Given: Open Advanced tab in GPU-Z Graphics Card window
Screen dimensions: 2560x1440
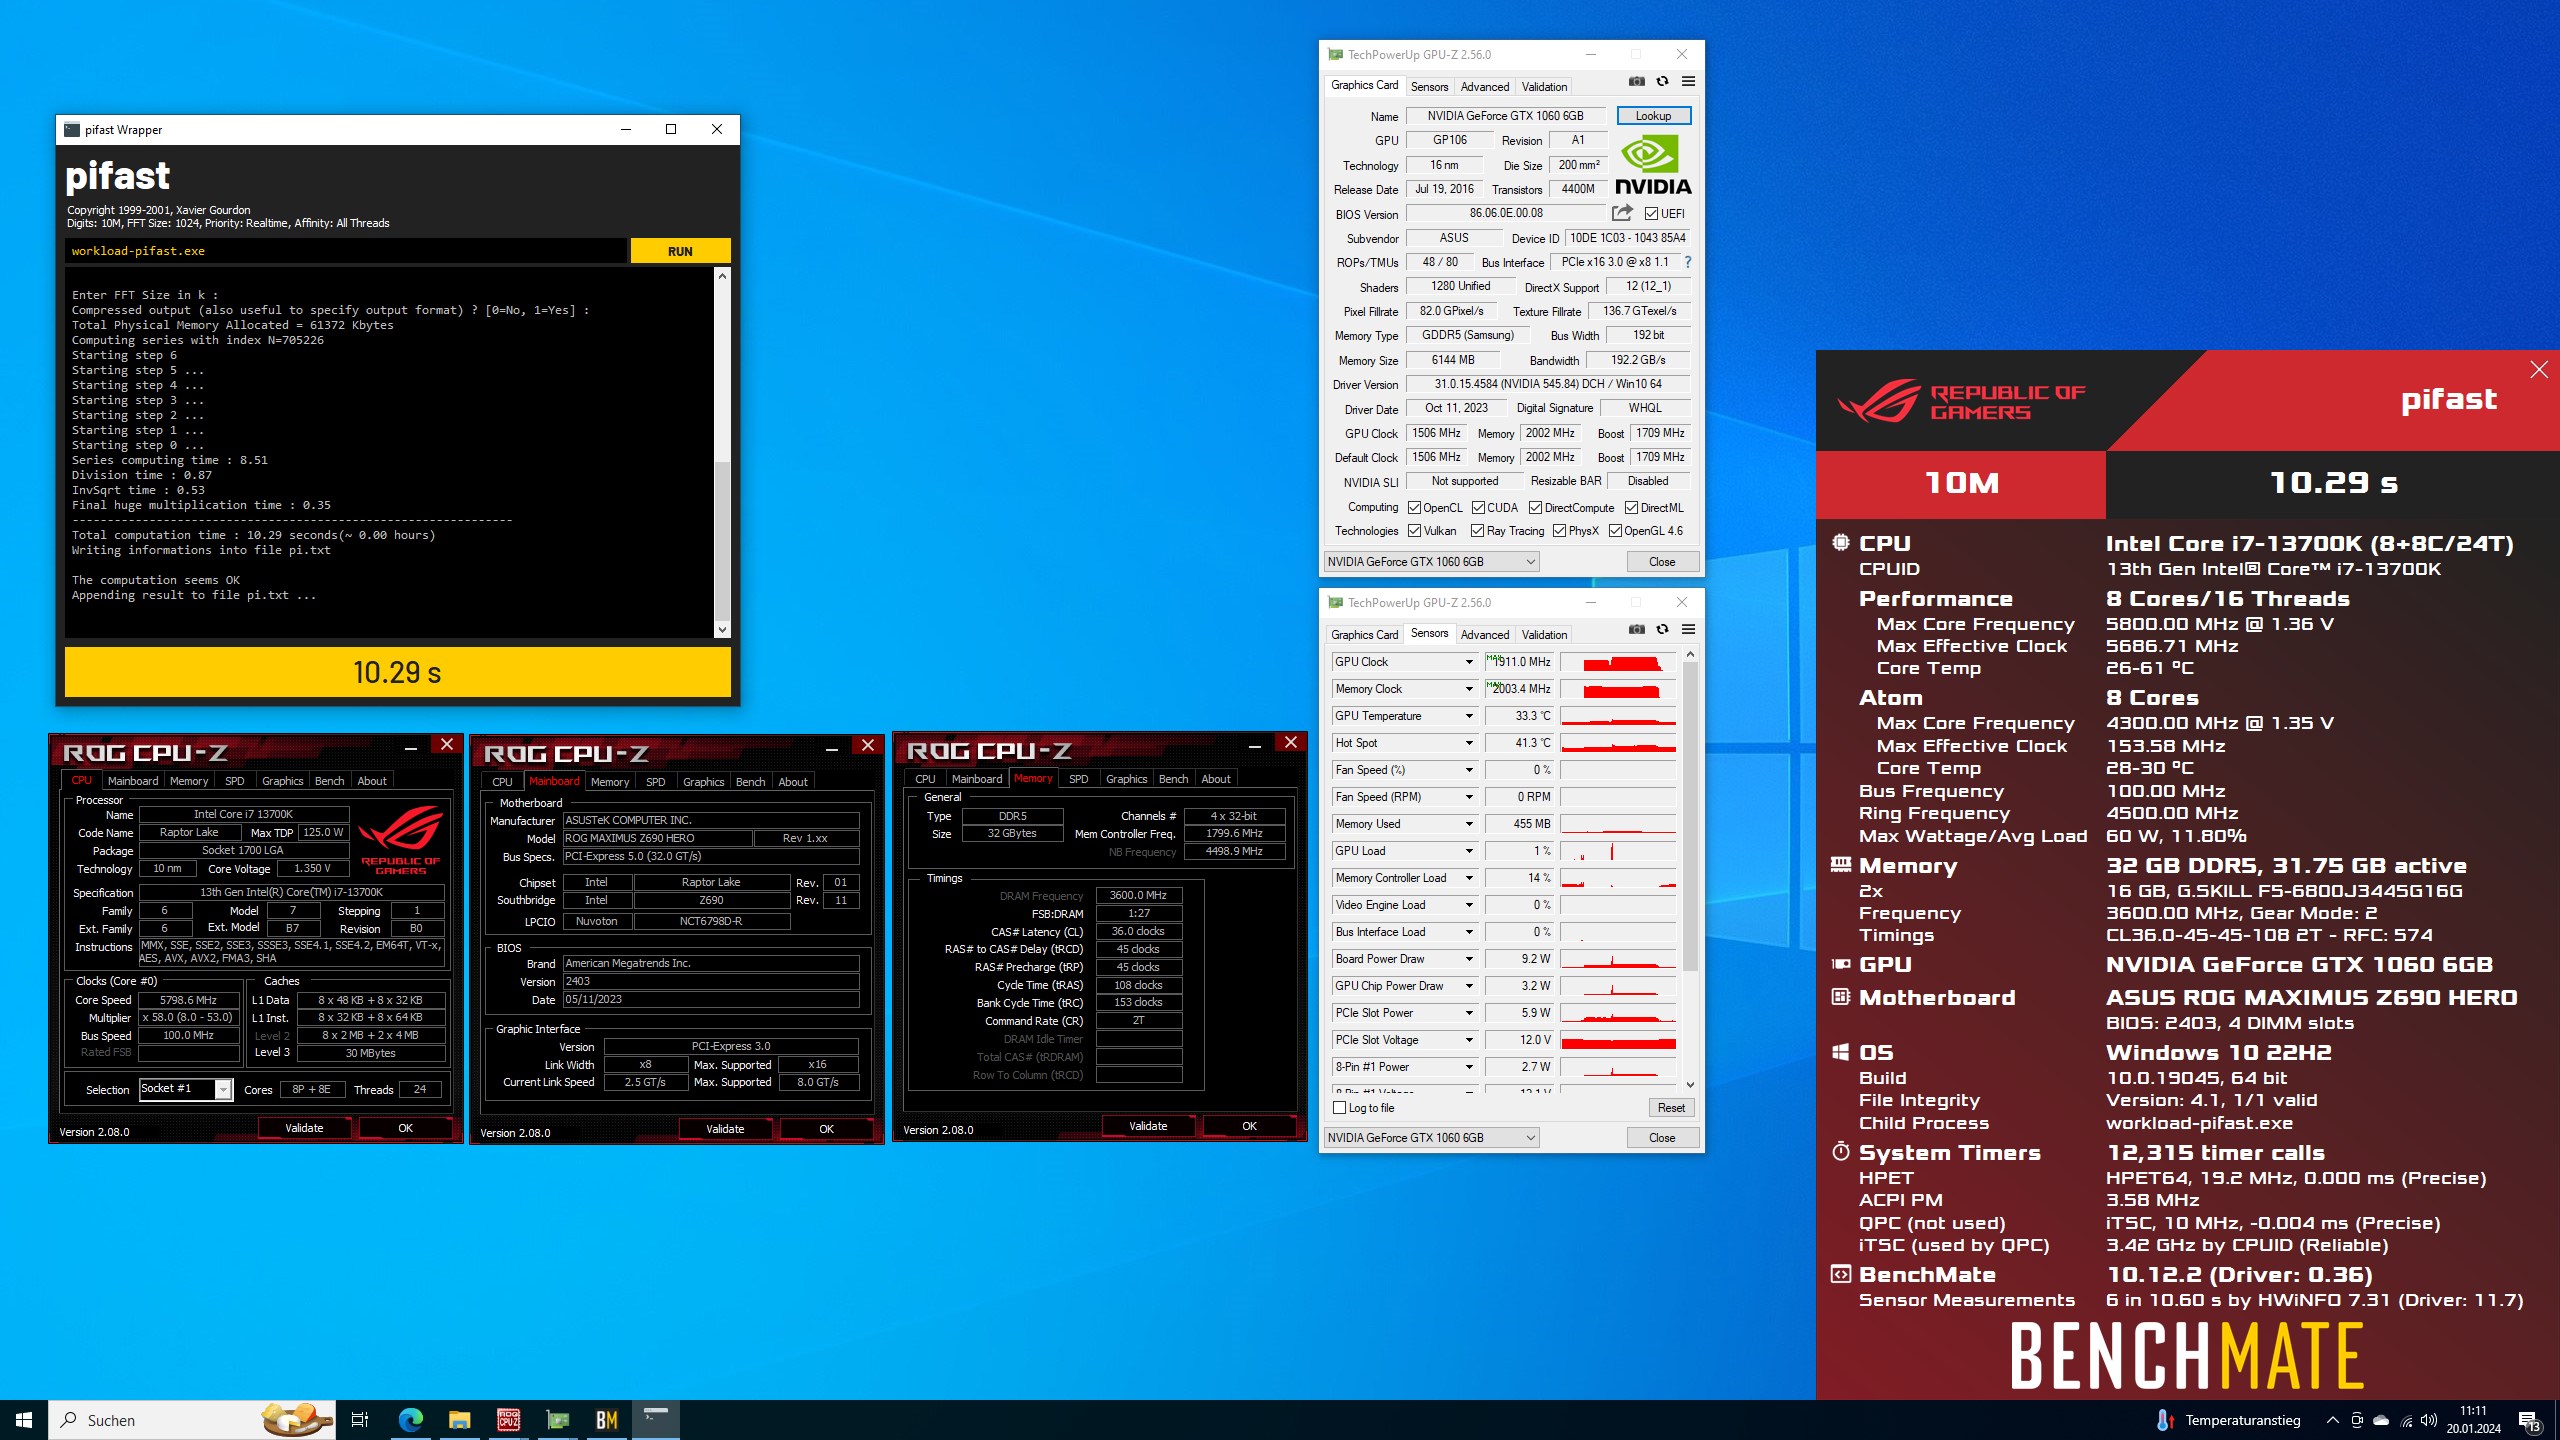Looking at the screenshot, I should 1484,87.
